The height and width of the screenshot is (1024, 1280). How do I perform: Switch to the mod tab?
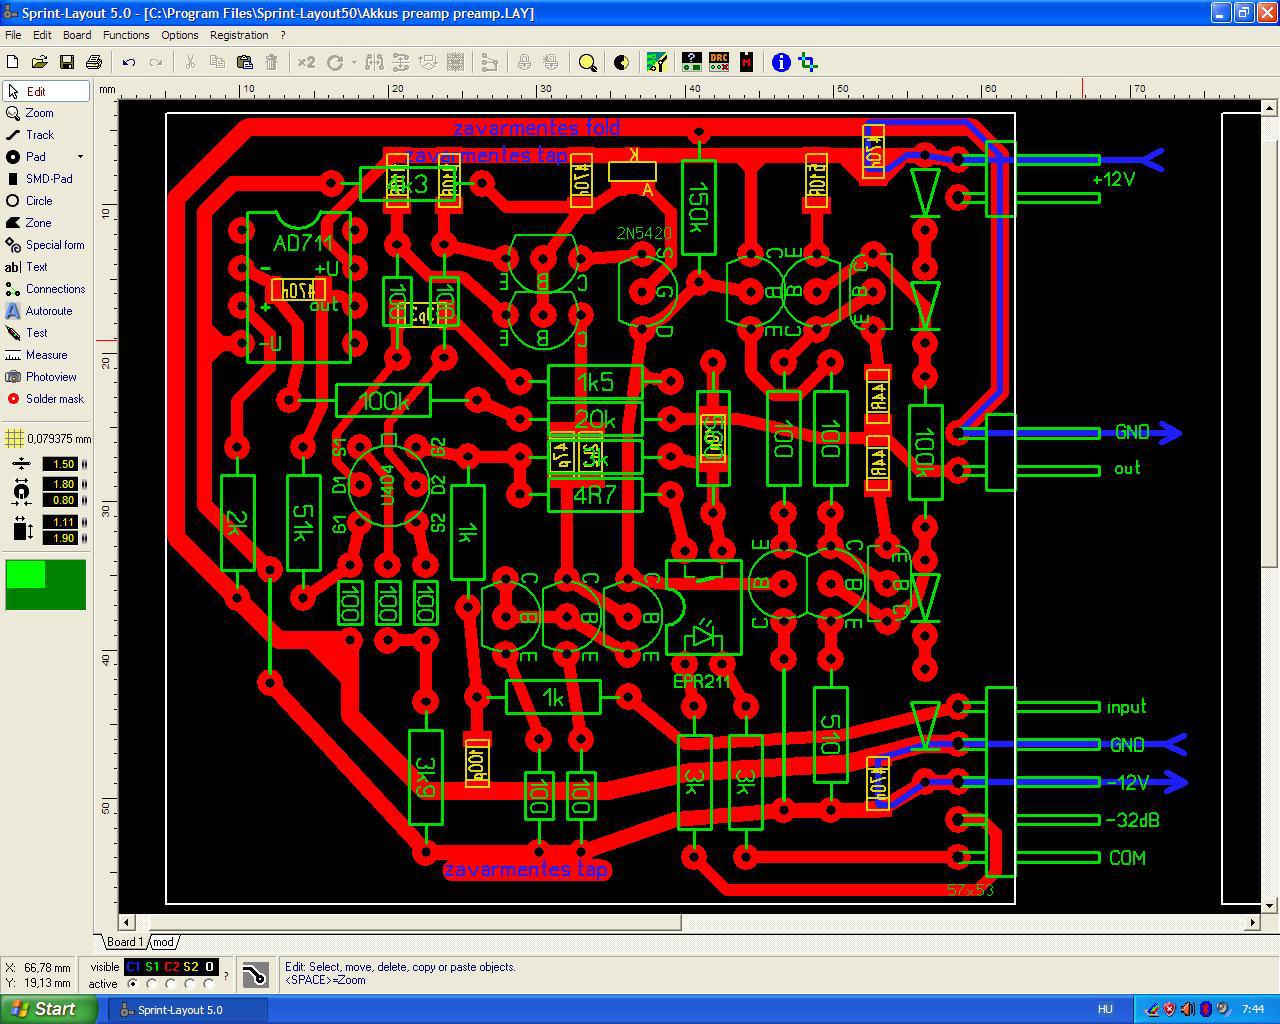point(163,942)
